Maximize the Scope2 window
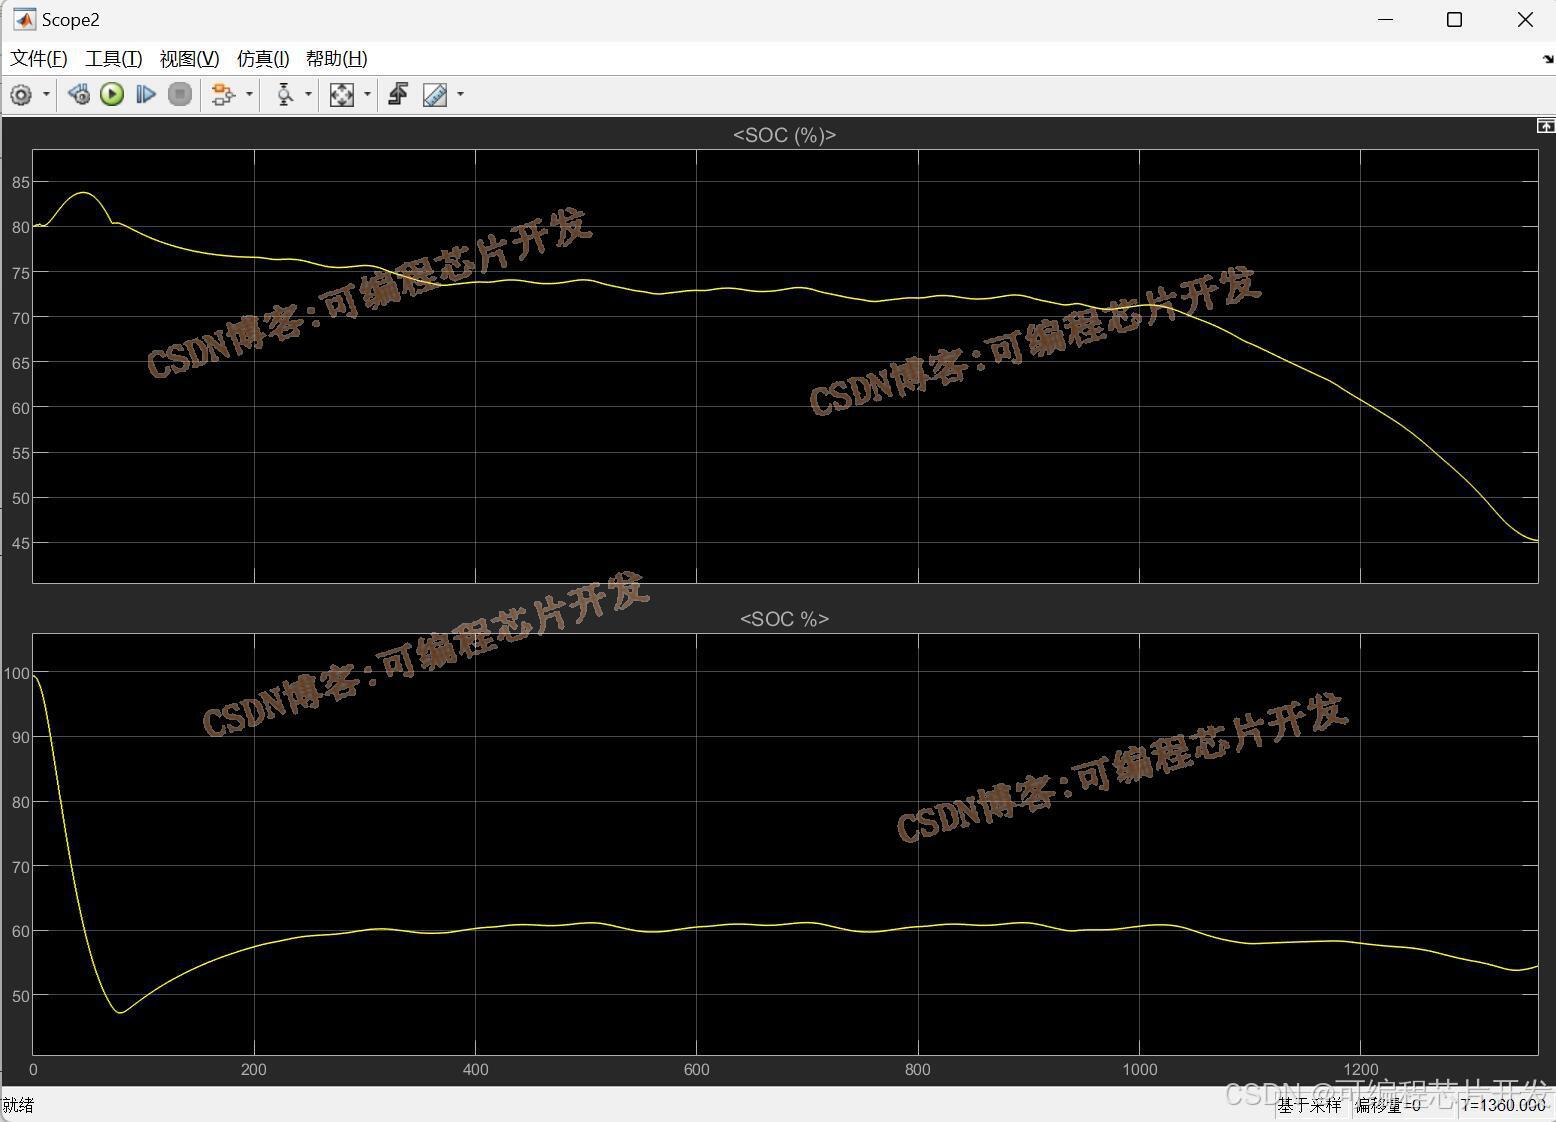Screen dimensions: 1556x1122 [x=1455, y=20]
